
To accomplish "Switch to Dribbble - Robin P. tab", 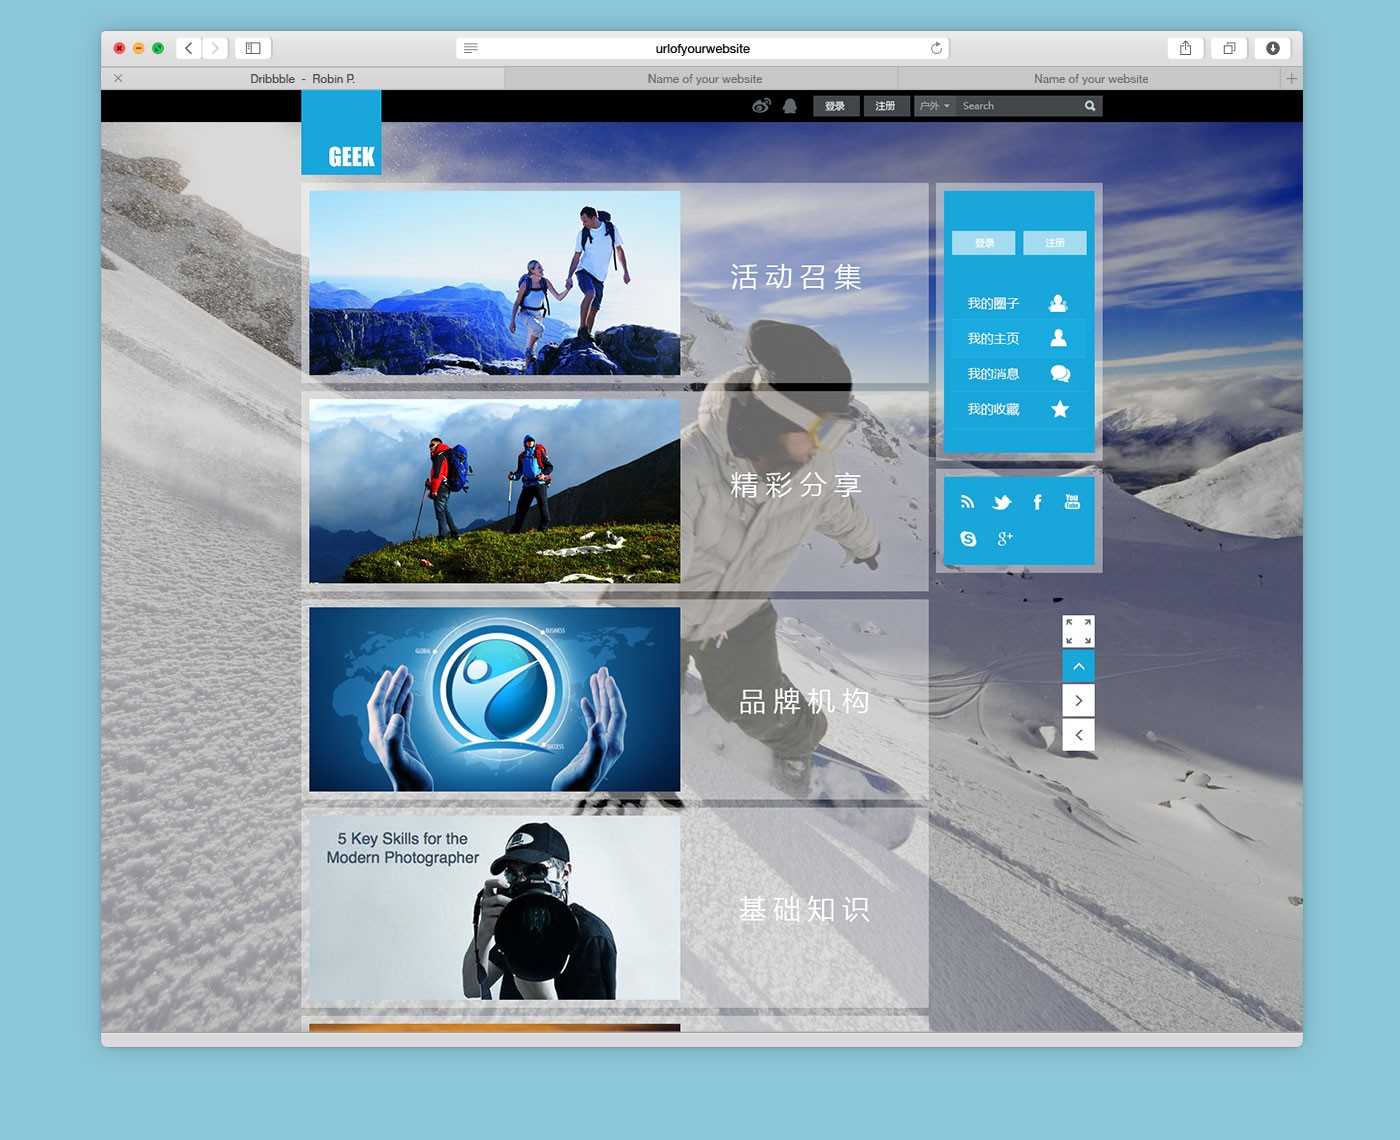I will click(303, 78).
